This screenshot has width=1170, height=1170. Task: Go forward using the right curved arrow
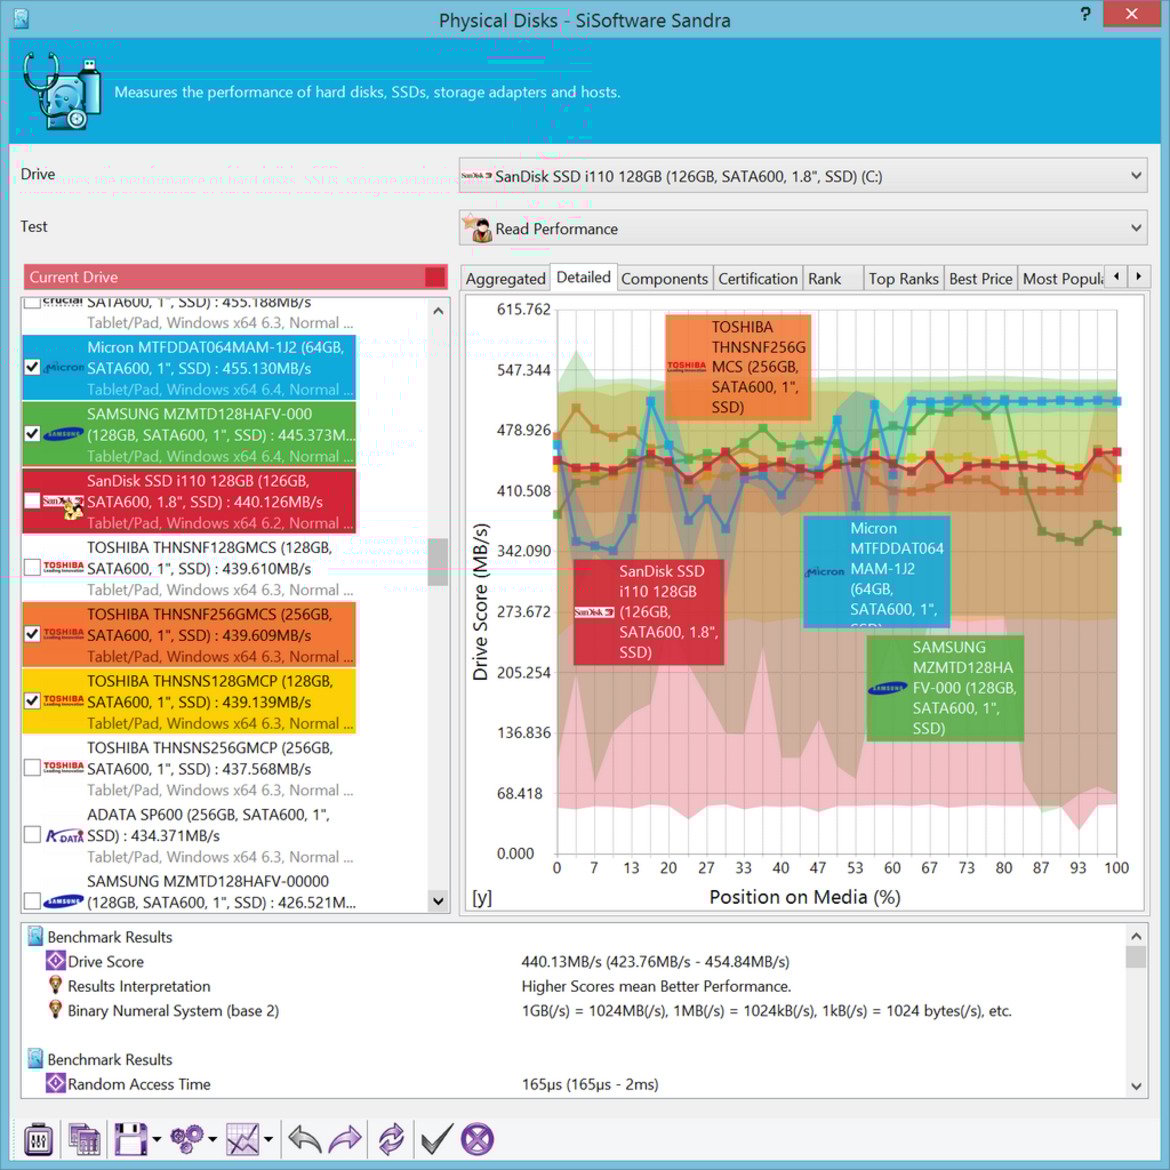coord(345,1139)
